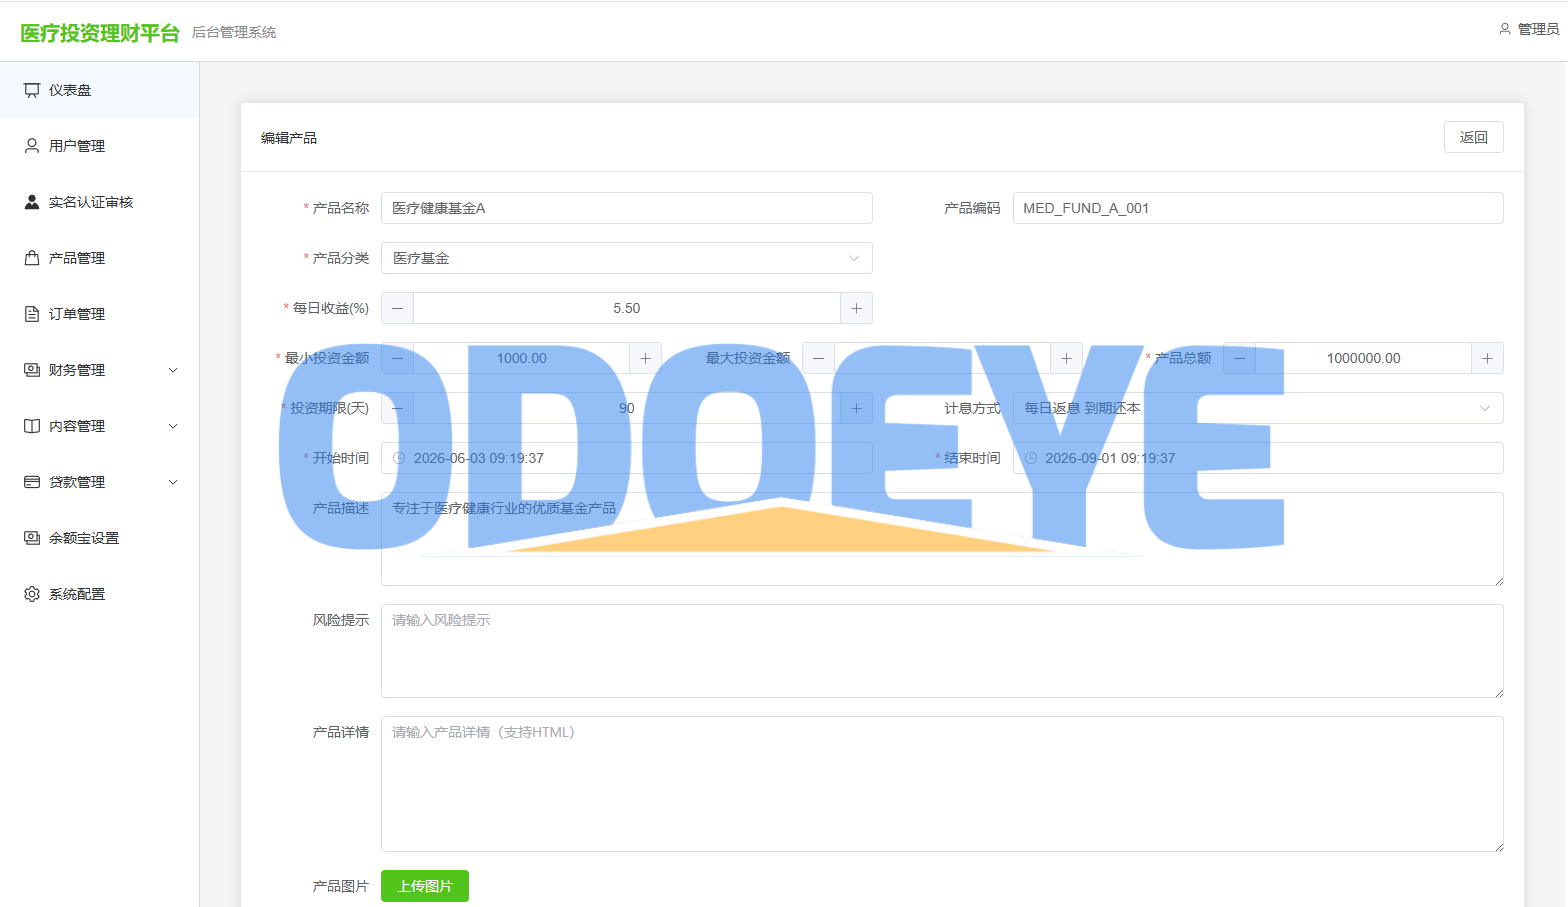Focus the 产品编码 input field
1568x907 pixels.
[x=1258, y=208]
